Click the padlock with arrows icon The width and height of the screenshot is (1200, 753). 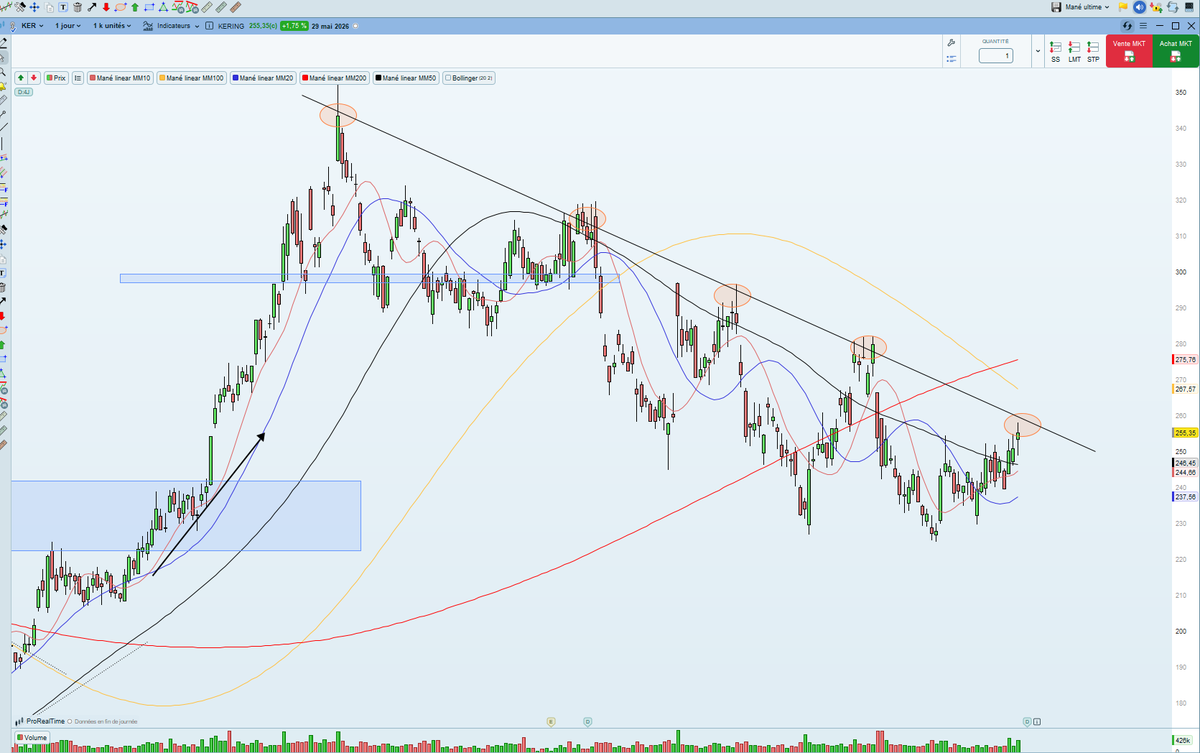click(1156, 8)
